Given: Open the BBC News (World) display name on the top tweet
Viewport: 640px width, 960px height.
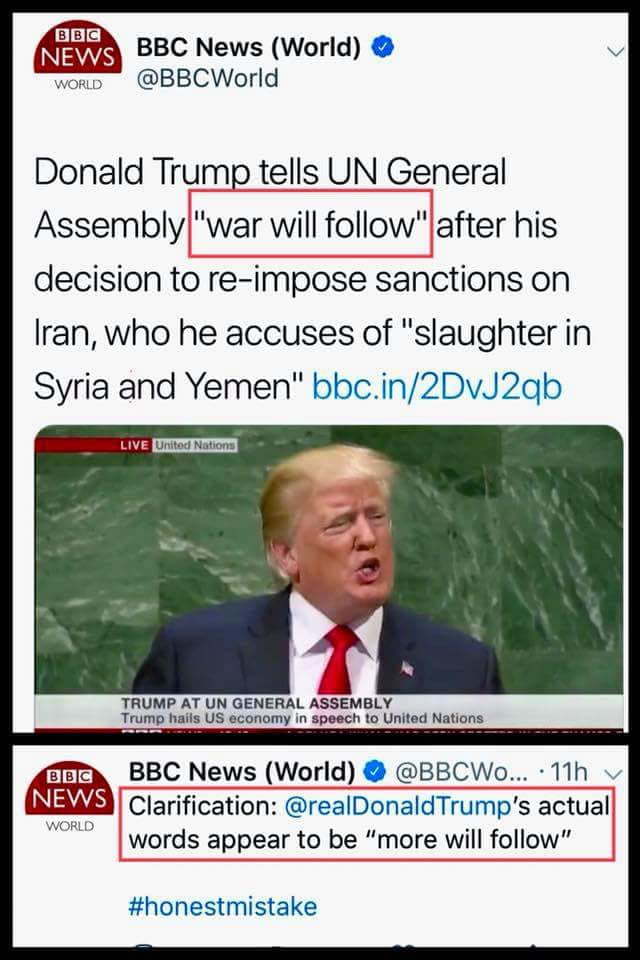Looking at the screenshot, I should (248, 47).
